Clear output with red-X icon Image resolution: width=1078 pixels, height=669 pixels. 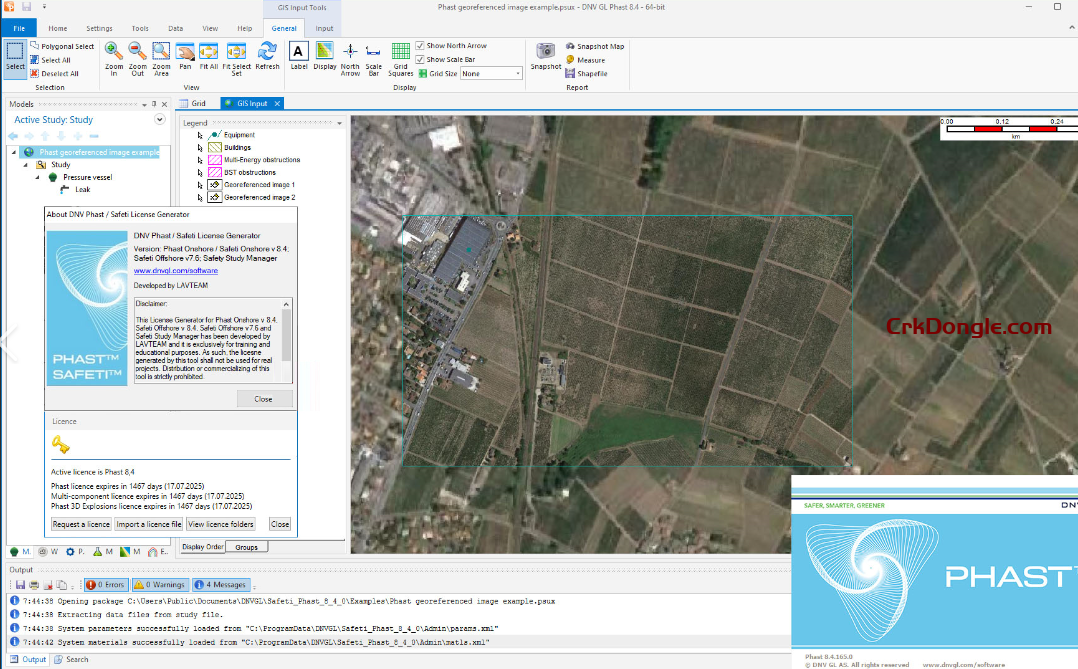tap(48, 585)
